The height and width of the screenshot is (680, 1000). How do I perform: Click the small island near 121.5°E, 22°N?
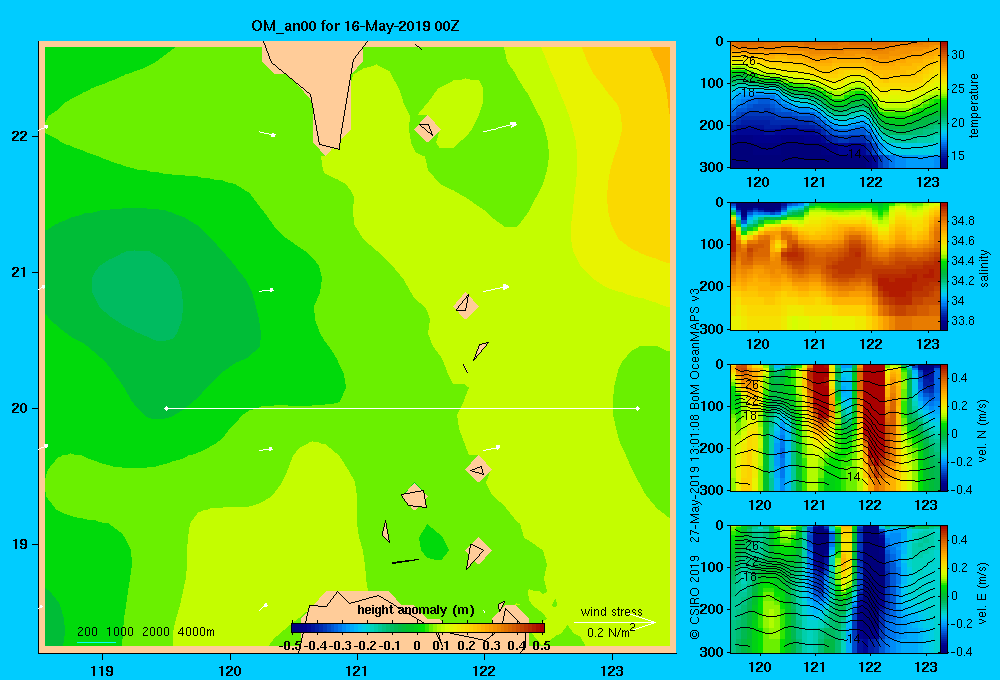[x=427, y=129]
